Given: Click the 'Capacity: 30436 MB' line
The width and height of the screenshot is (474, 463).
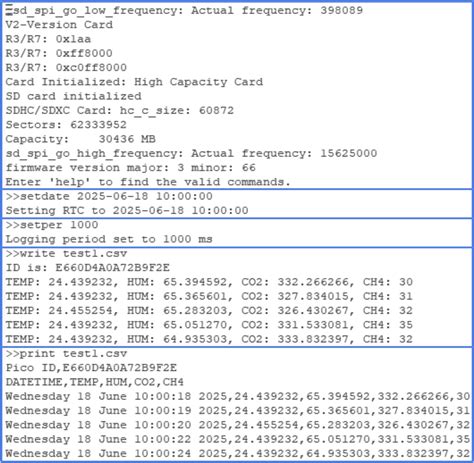Looking at the screenshot, I should 81,139.
